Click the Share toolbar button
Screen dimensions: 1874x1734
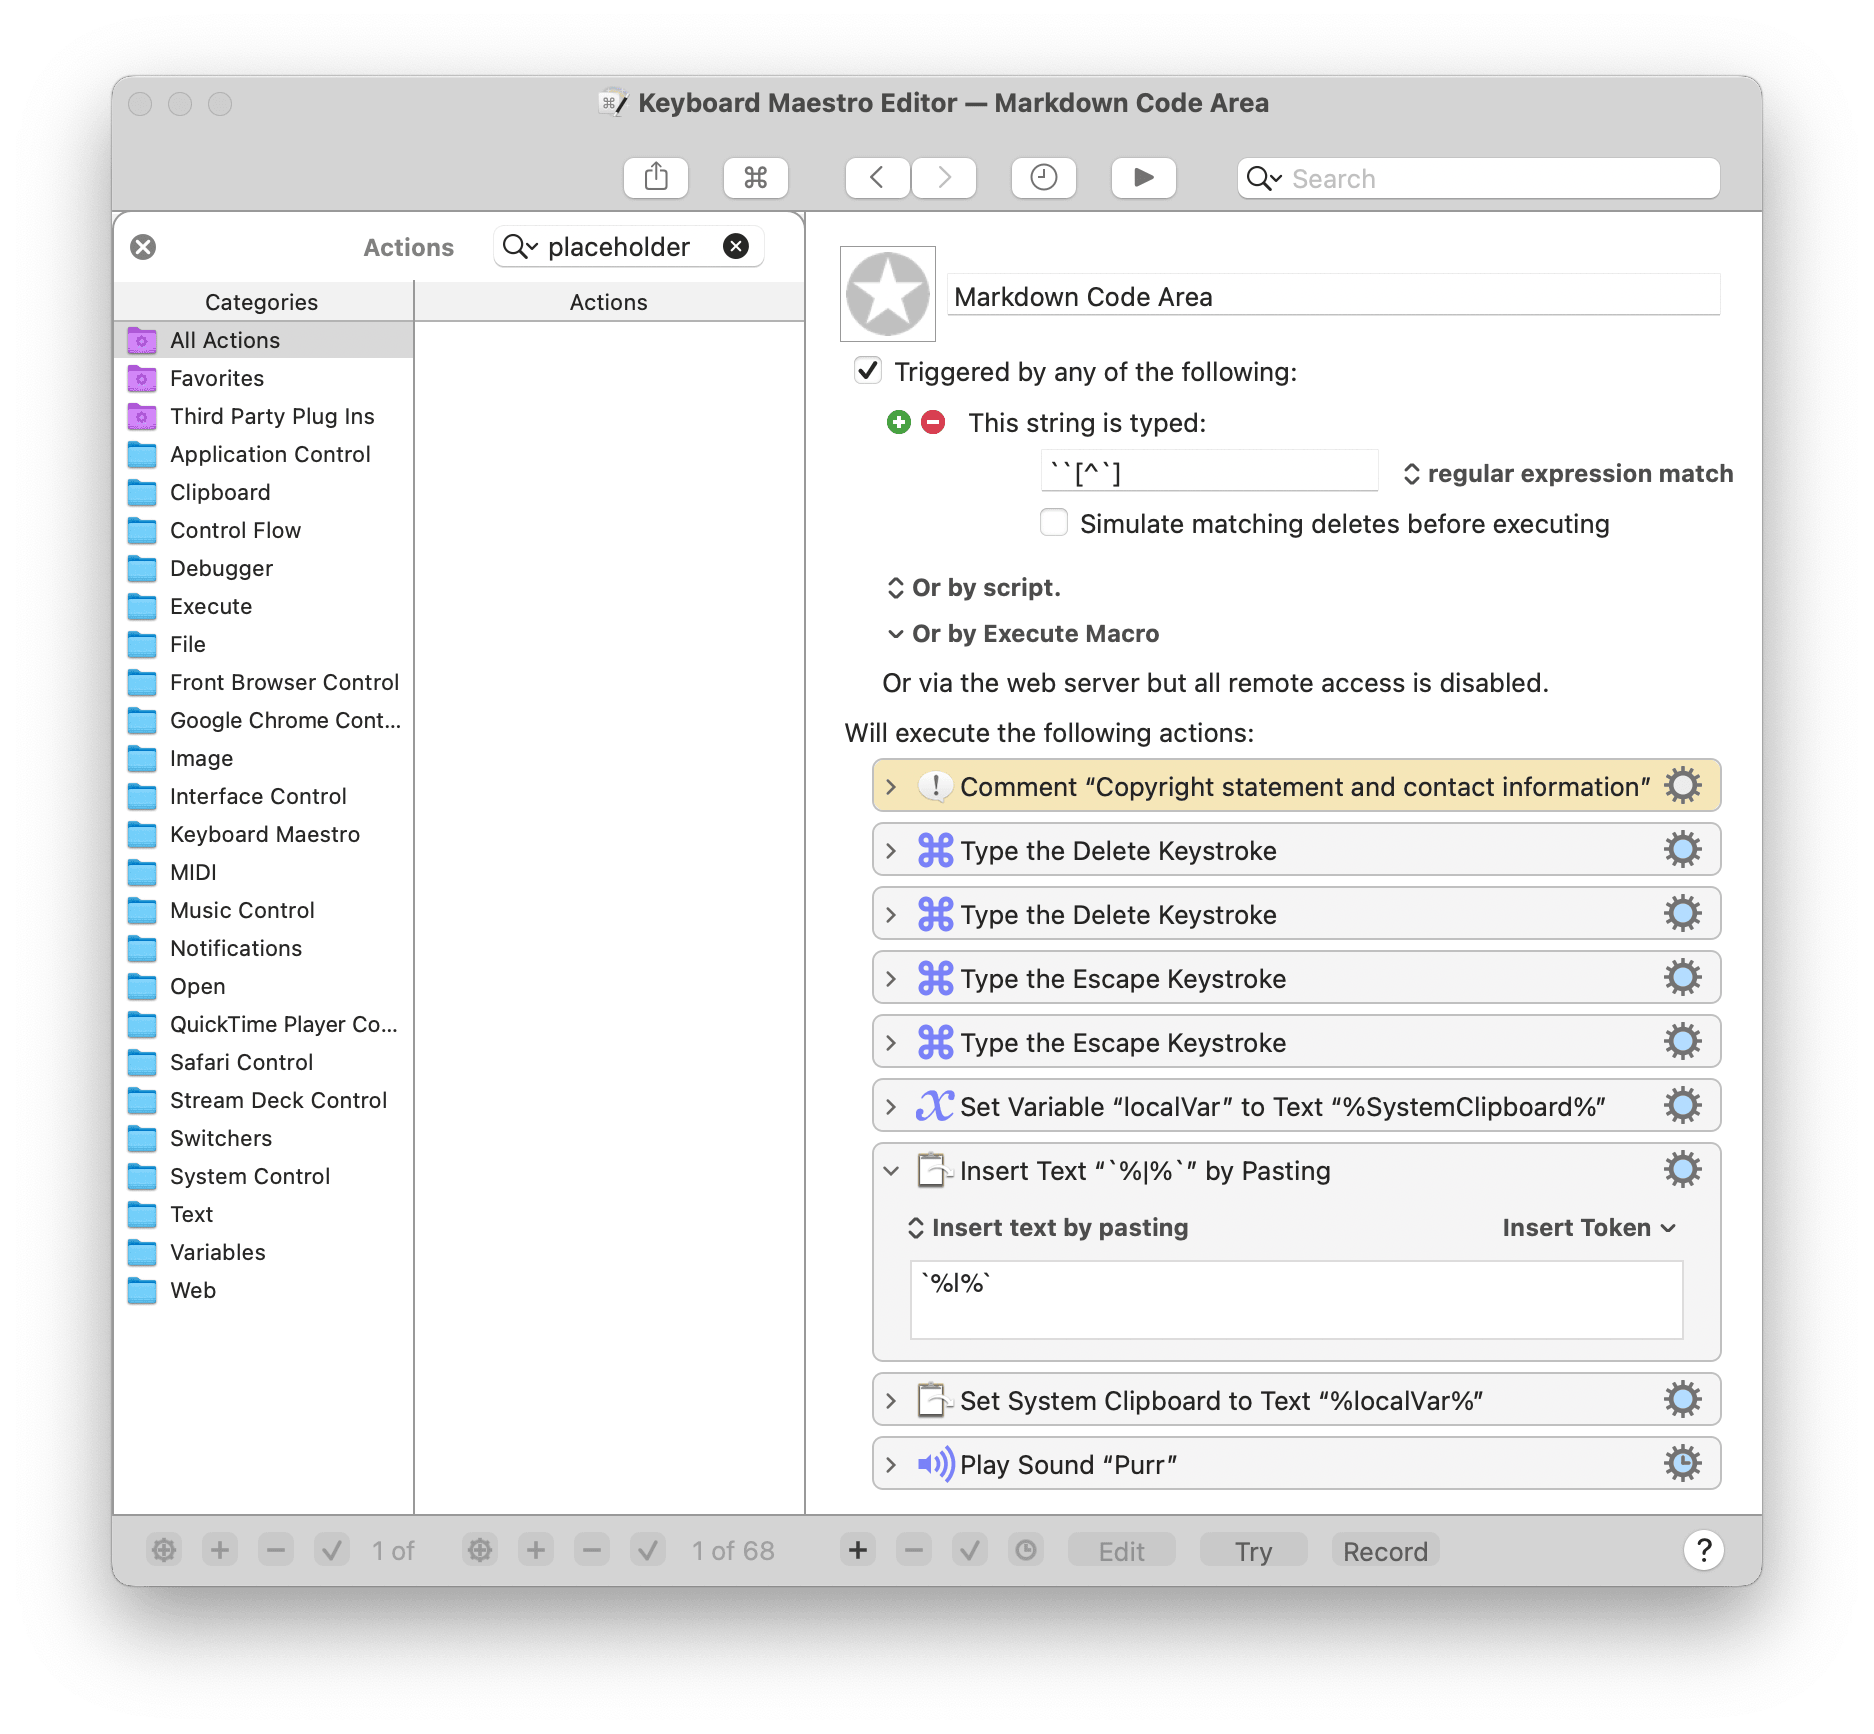point(656,178)
